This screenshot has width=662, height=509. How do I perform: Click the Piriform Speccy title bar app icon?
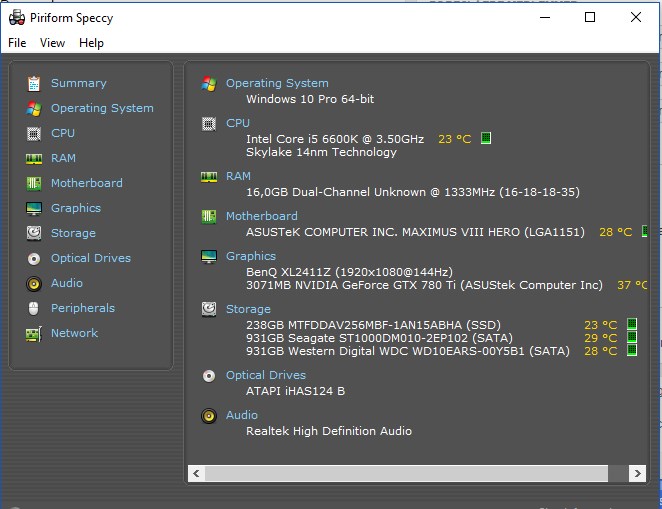16,17
